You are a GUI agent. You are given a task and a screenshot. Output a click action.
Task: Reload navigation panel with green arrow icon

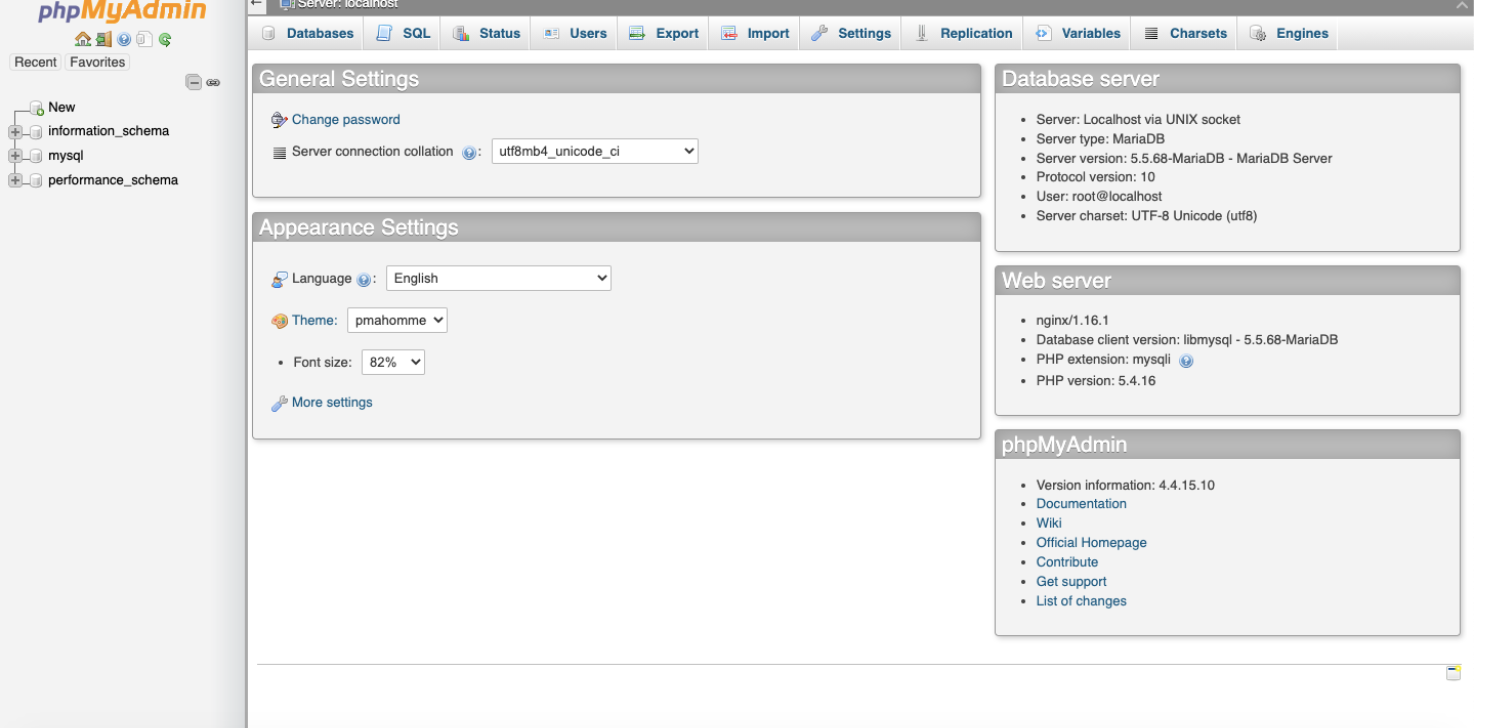pyautogui.click(x=165, y=40)
